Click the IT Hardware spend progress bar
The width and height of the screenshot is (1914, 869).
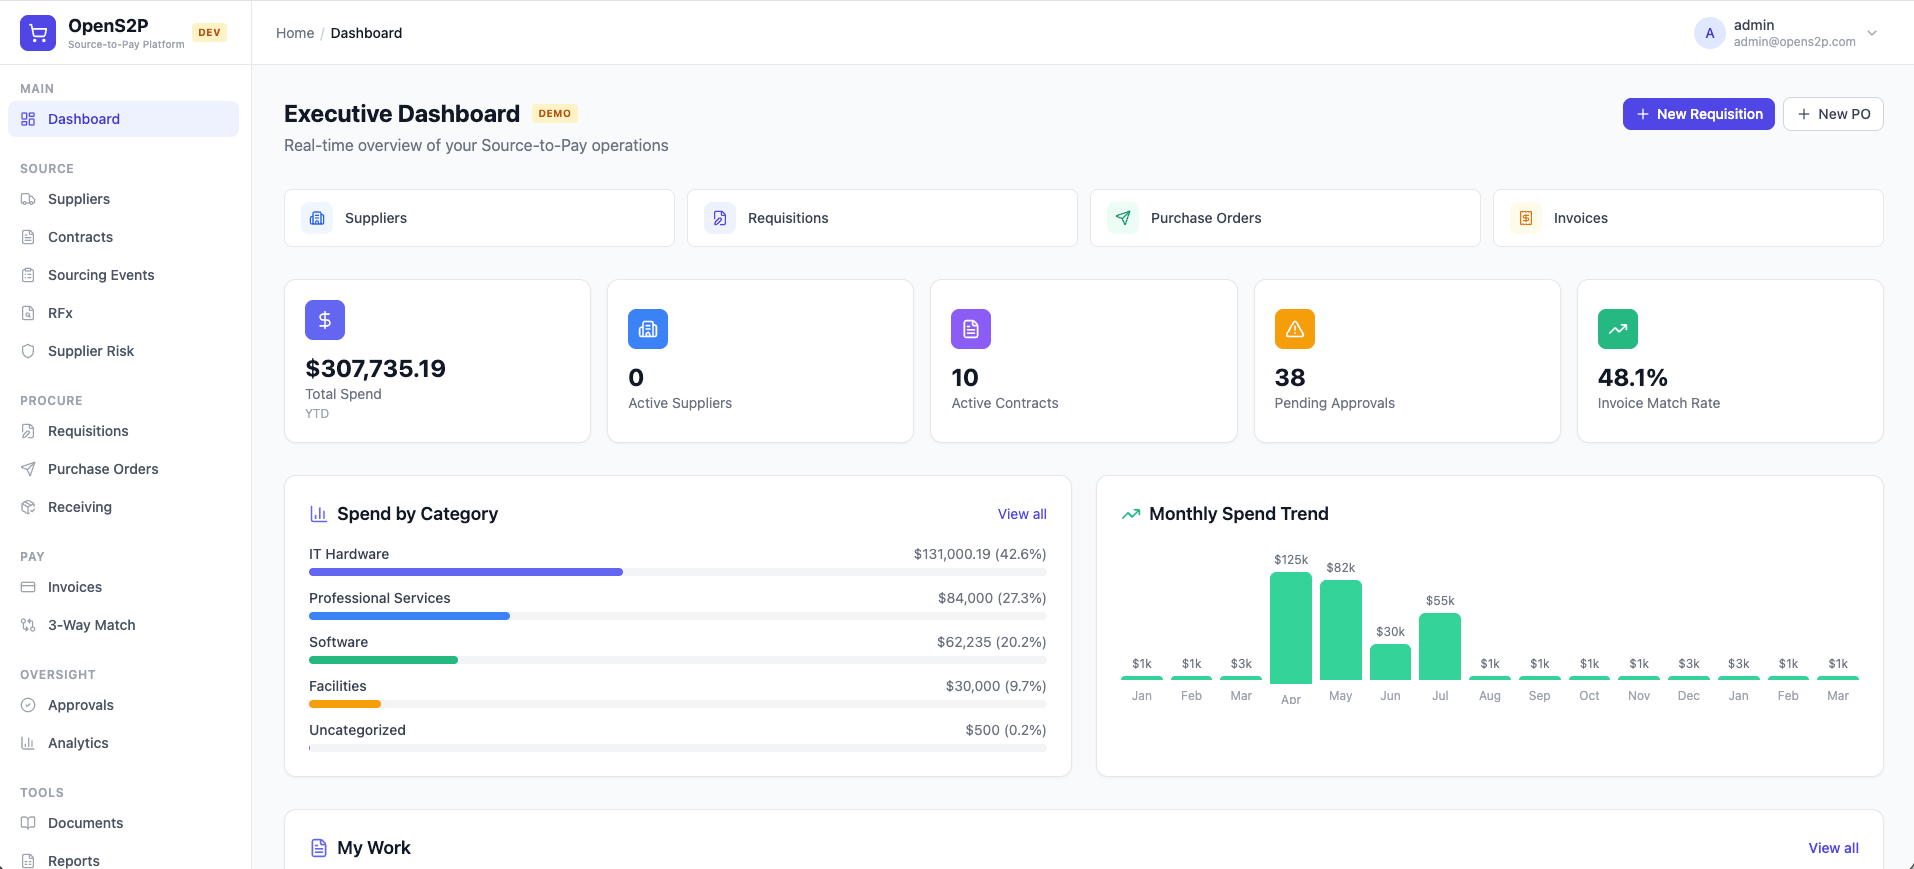pos(678,572)
